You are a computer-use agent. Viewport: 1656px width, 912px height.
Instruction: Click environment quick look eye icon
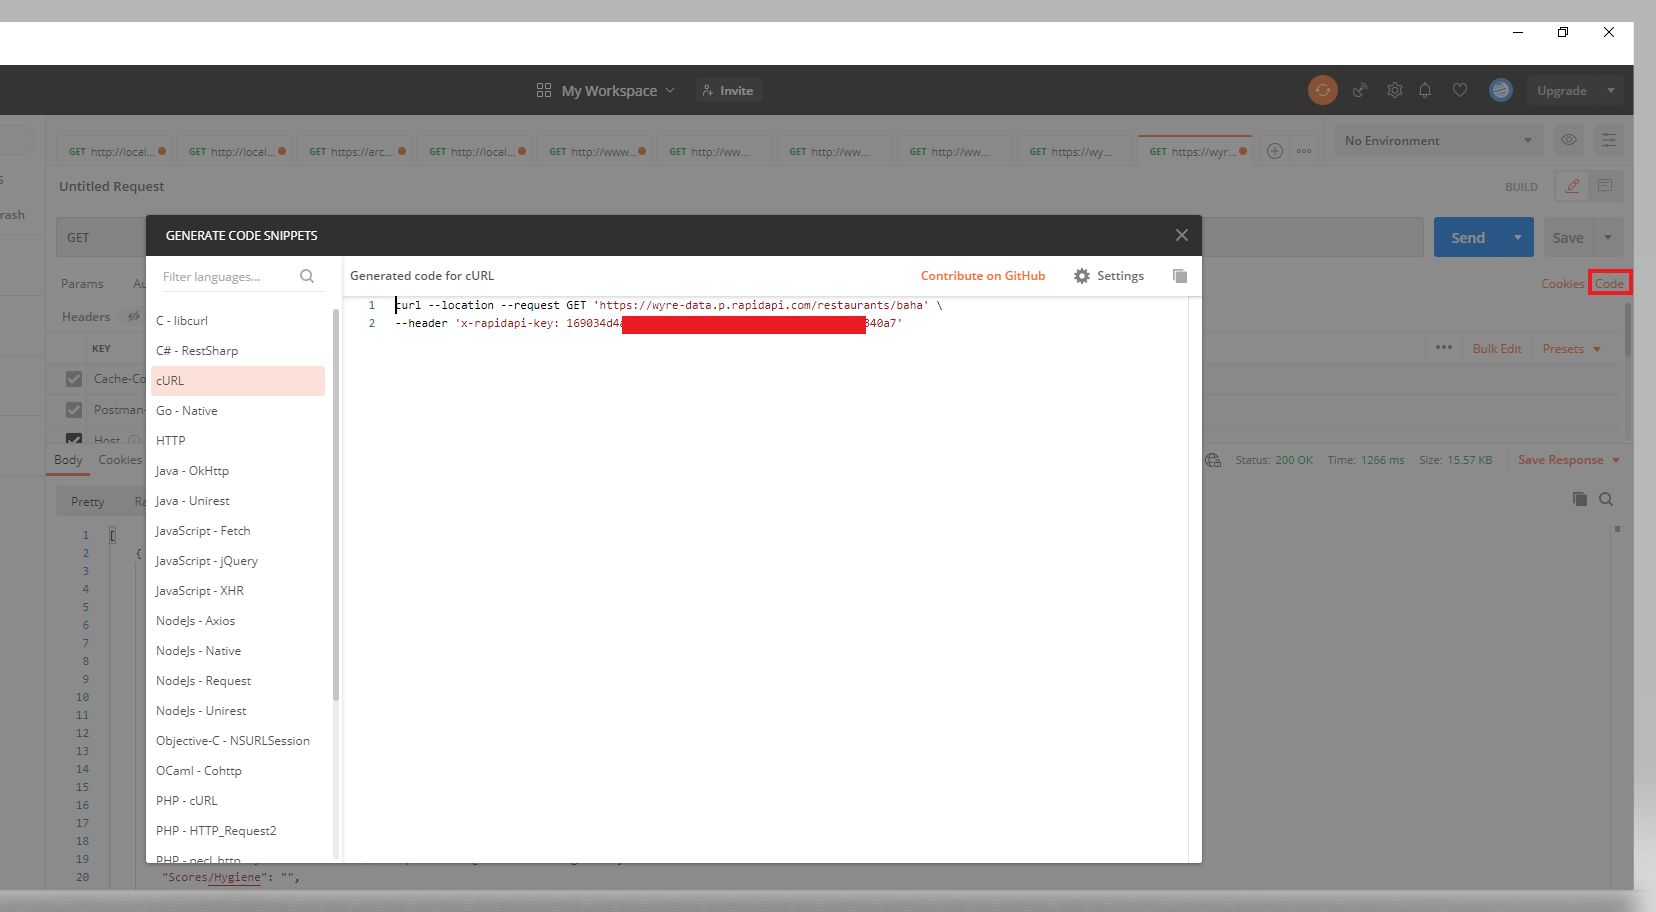pyautogui.click(x=1569, y=140)
